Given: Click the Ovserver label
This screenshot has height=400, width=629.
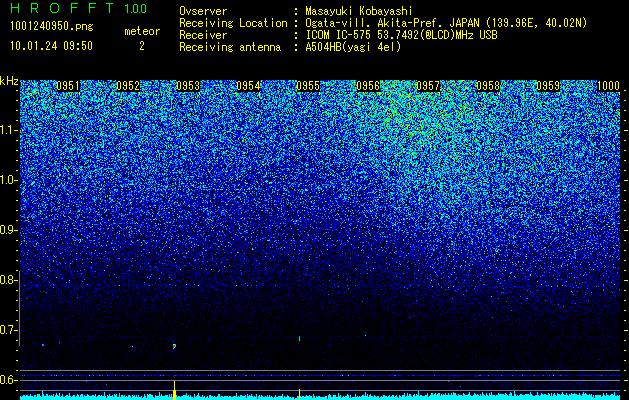Looking at the screenshot, I should (x=203, y=11).
